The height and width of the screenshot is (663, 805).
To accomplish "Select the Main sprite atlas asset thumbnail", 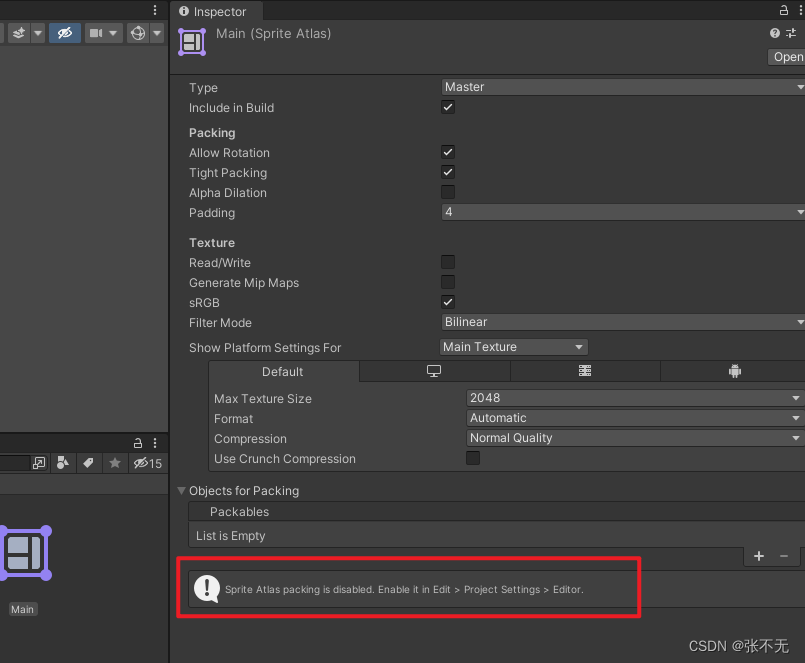I will click(26, 553).
